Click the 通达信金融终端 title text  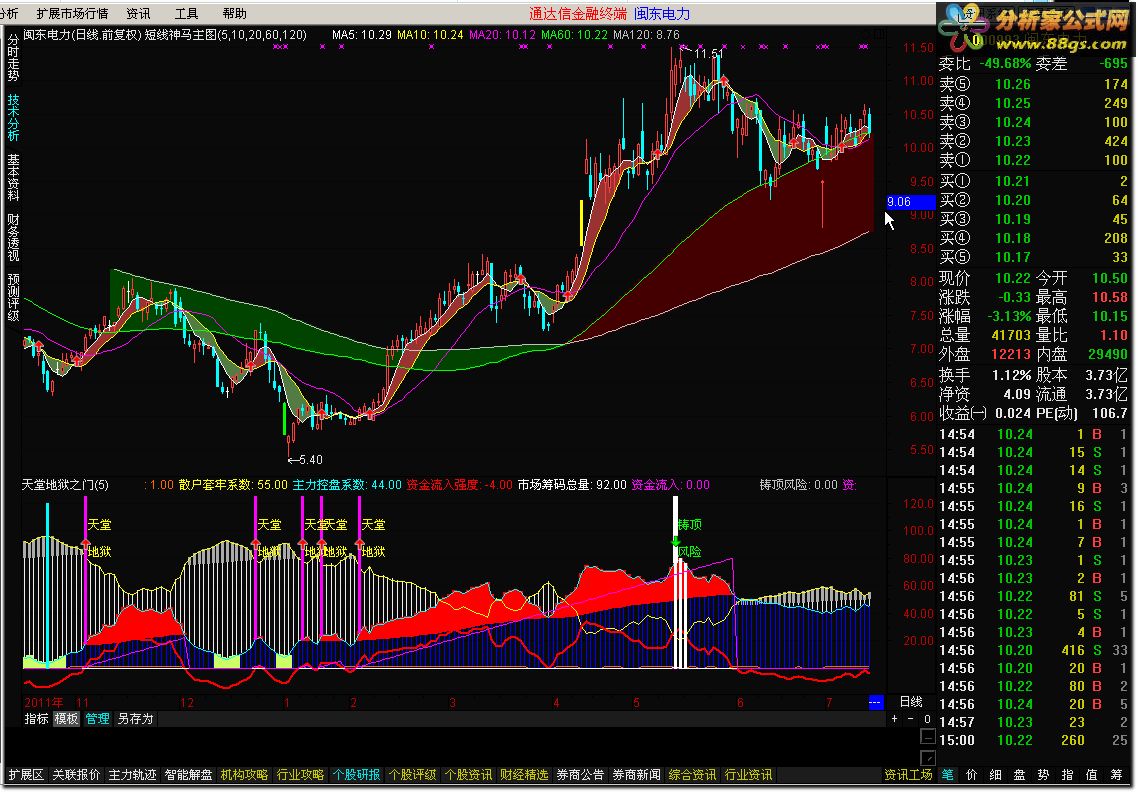(x=578, y=13)
